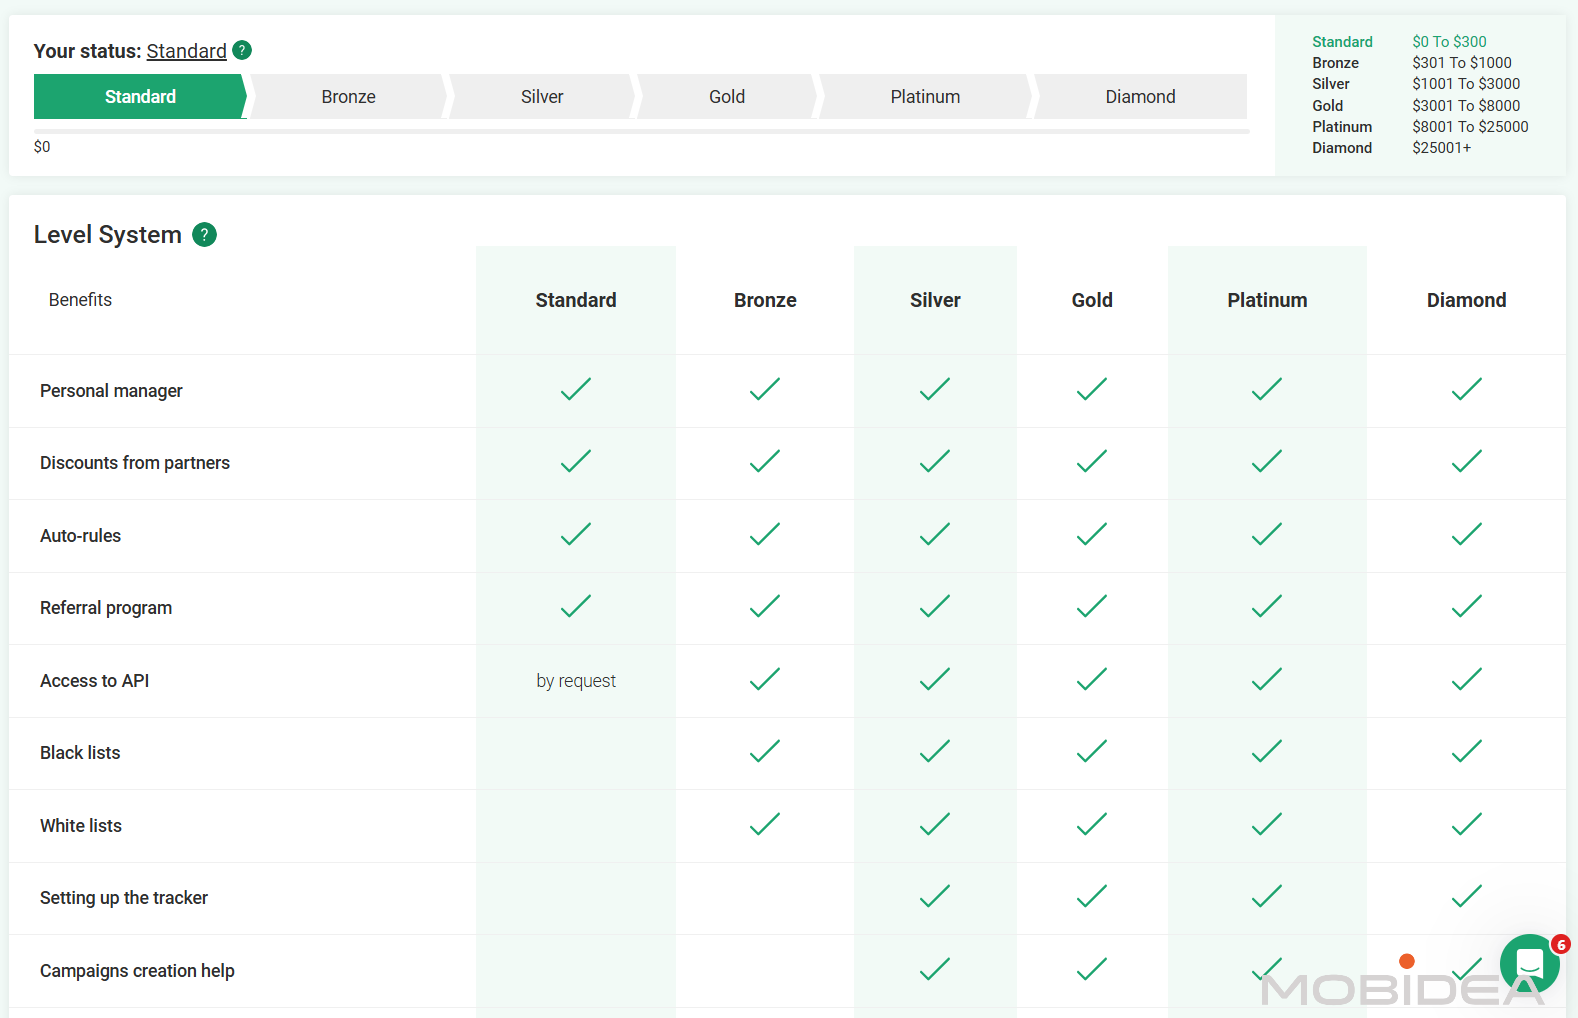1578x1018 pixels.
Task: Click help icon next to Your status
Action: (x=242, y=50)
